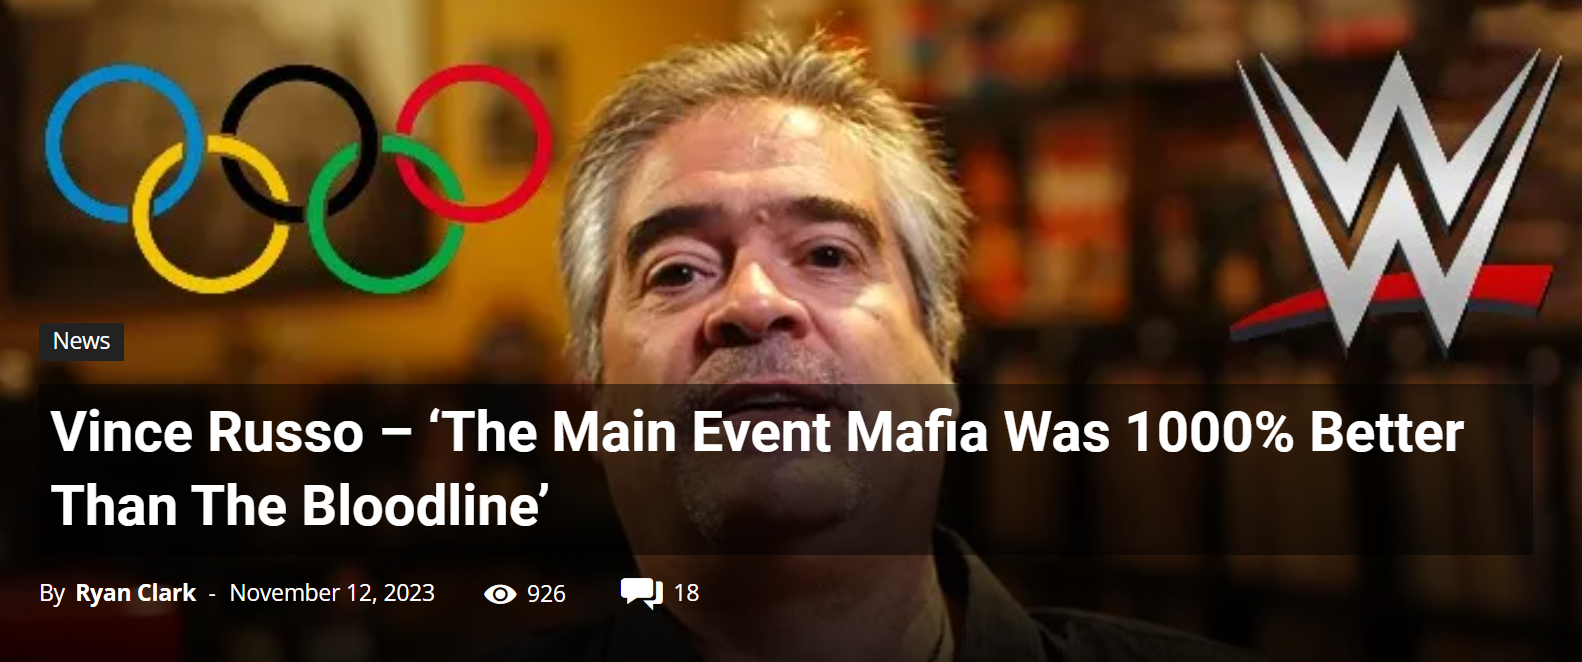Click the November 12, 2023 date
The height and width of the screenshot is (662, 1582).
(332, 593)
